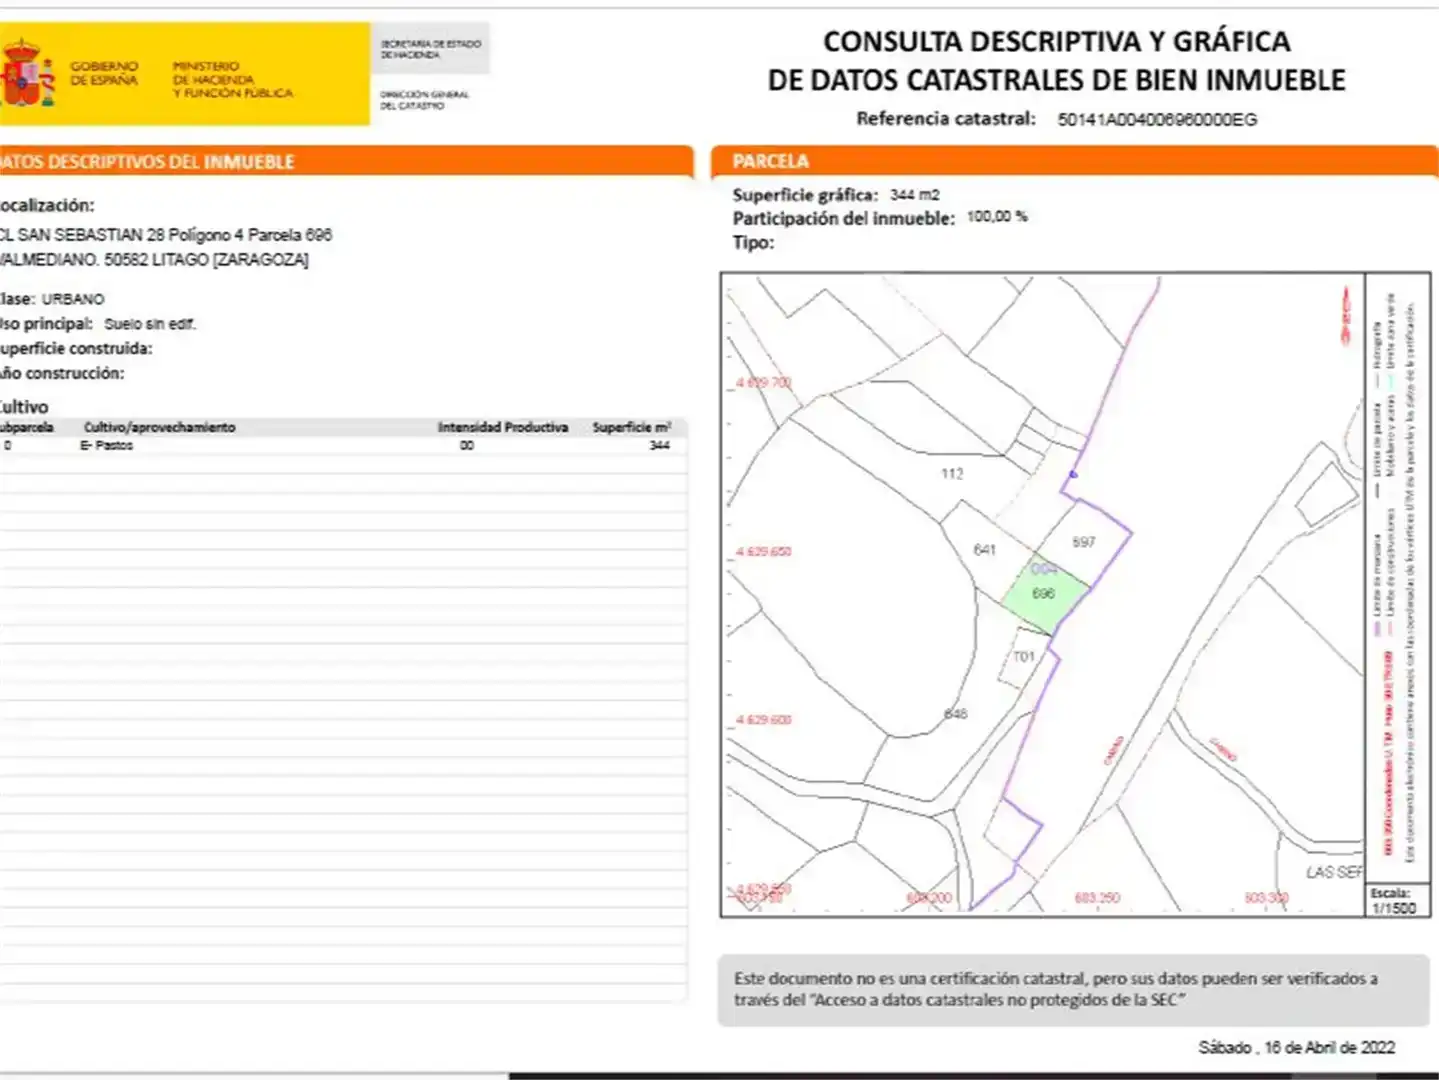Click parcel 112 label on the map

click(952, 474)
